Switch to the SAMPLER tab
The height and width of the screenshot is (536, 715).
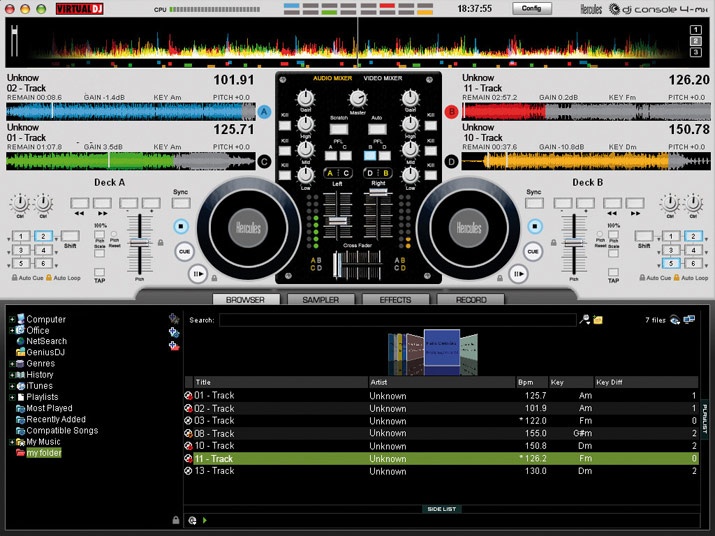320,299
